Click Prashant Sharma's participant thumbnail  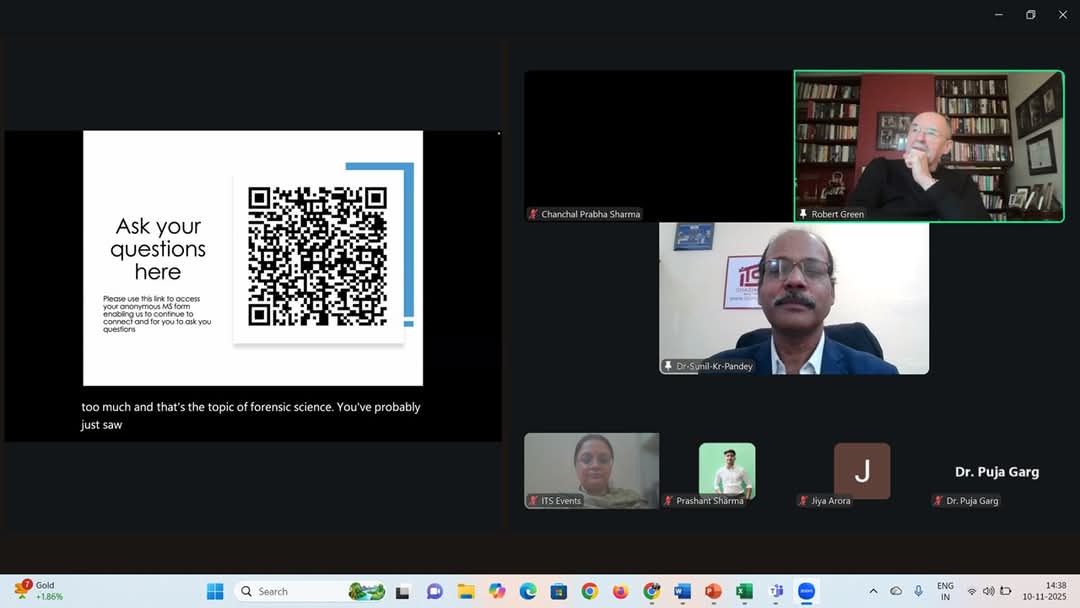[726, 470]
